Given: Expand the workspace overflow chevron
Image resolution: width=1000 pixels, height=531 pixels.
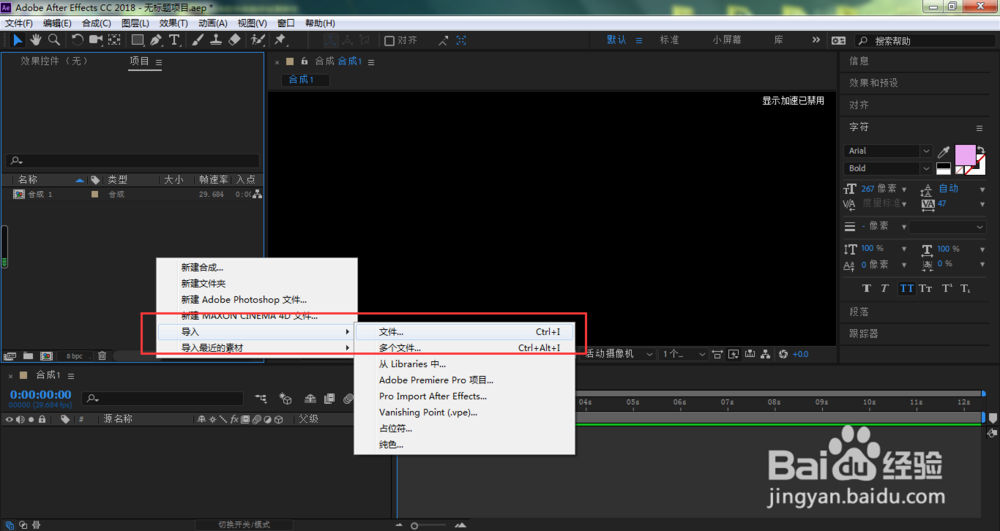Looking at the screenshot, I should pos(816,40).
